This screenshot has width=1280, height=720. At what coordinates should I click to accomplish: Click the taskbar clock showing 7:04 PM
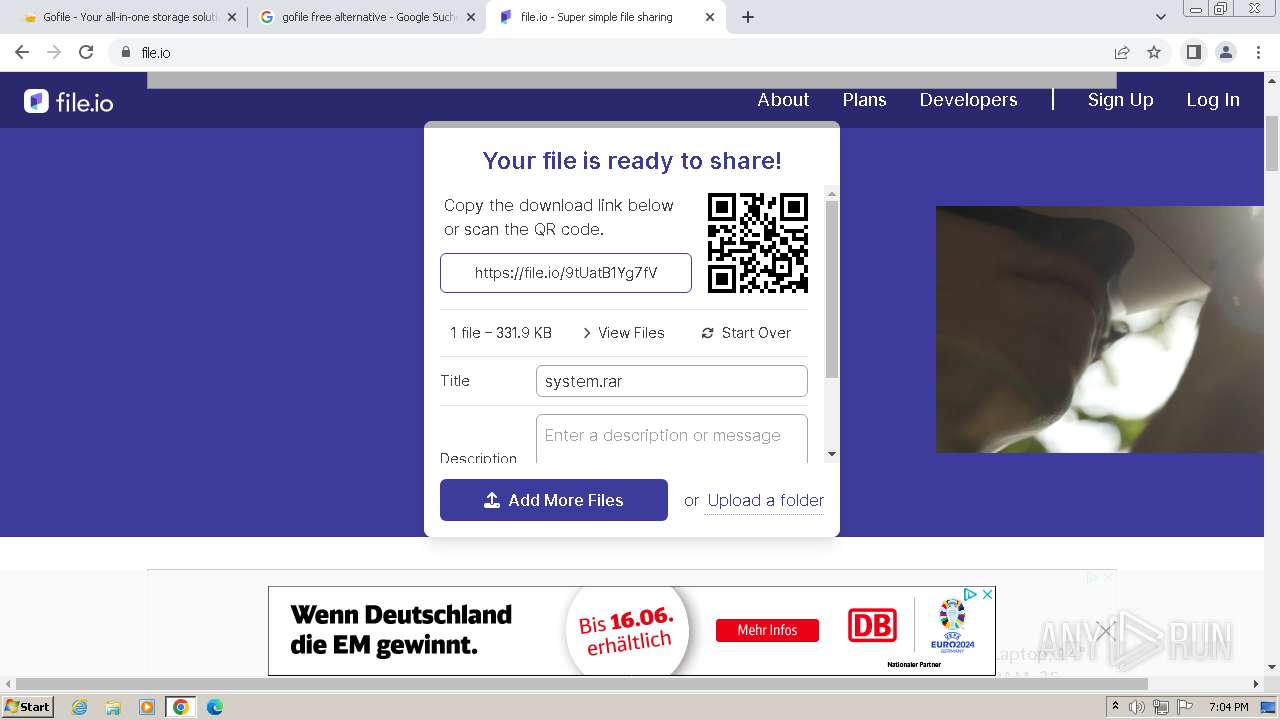tap(1227, 707)
